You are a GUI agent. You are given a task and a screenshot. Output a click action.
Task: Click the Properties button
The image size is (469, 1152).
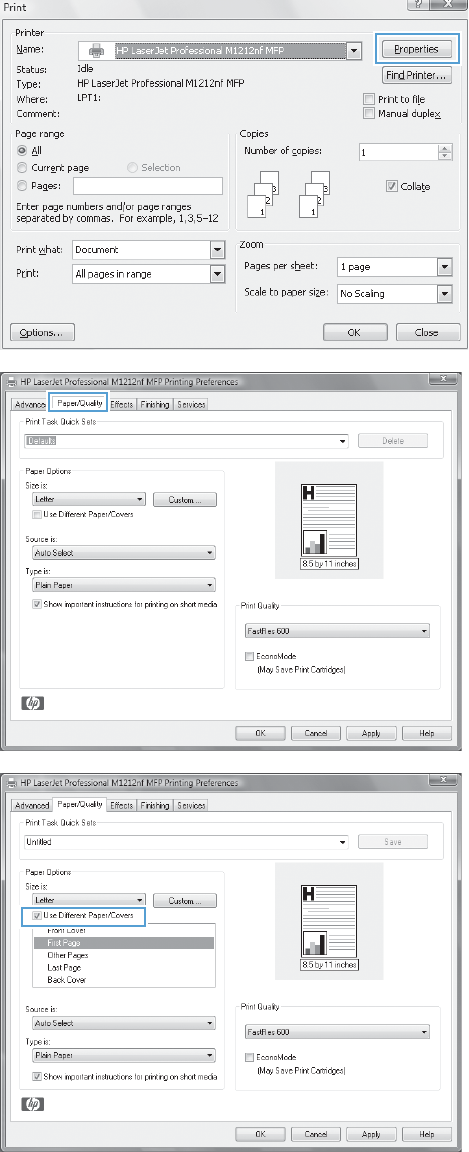[417, 49]
